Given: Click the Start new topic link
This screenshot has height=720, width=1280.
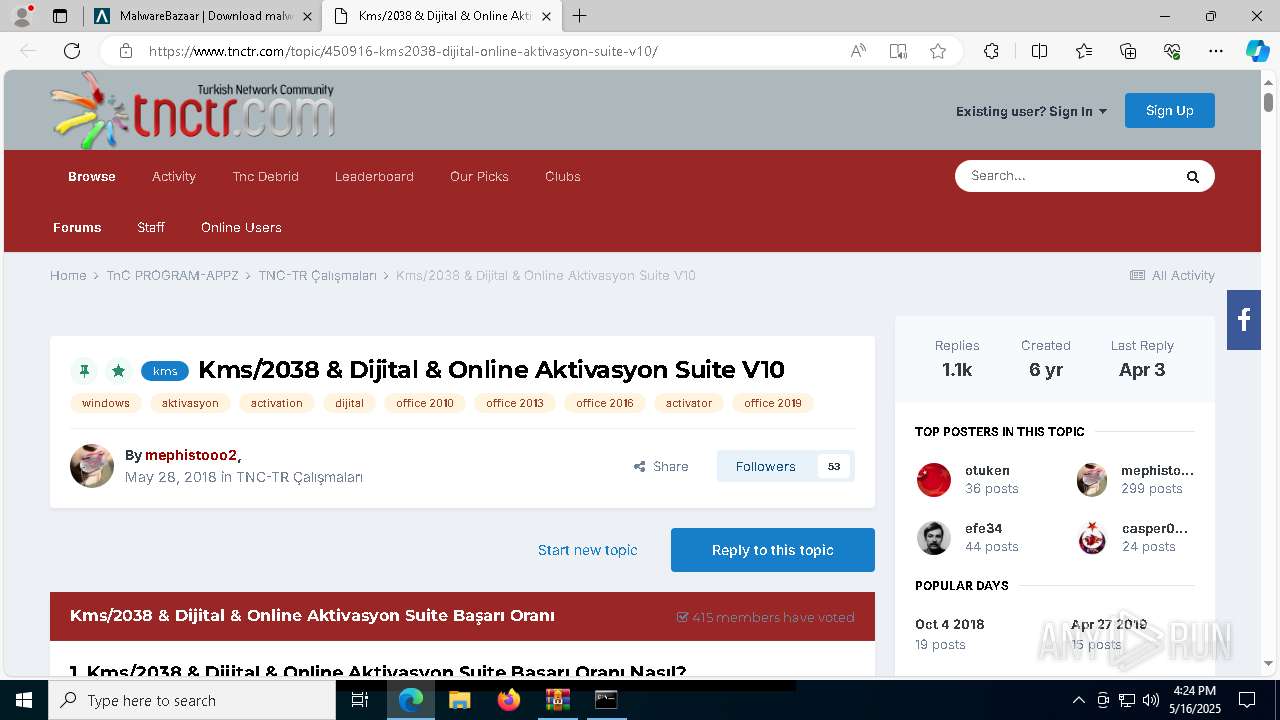Looking at the screenshot, I should (x=587, y=550).
